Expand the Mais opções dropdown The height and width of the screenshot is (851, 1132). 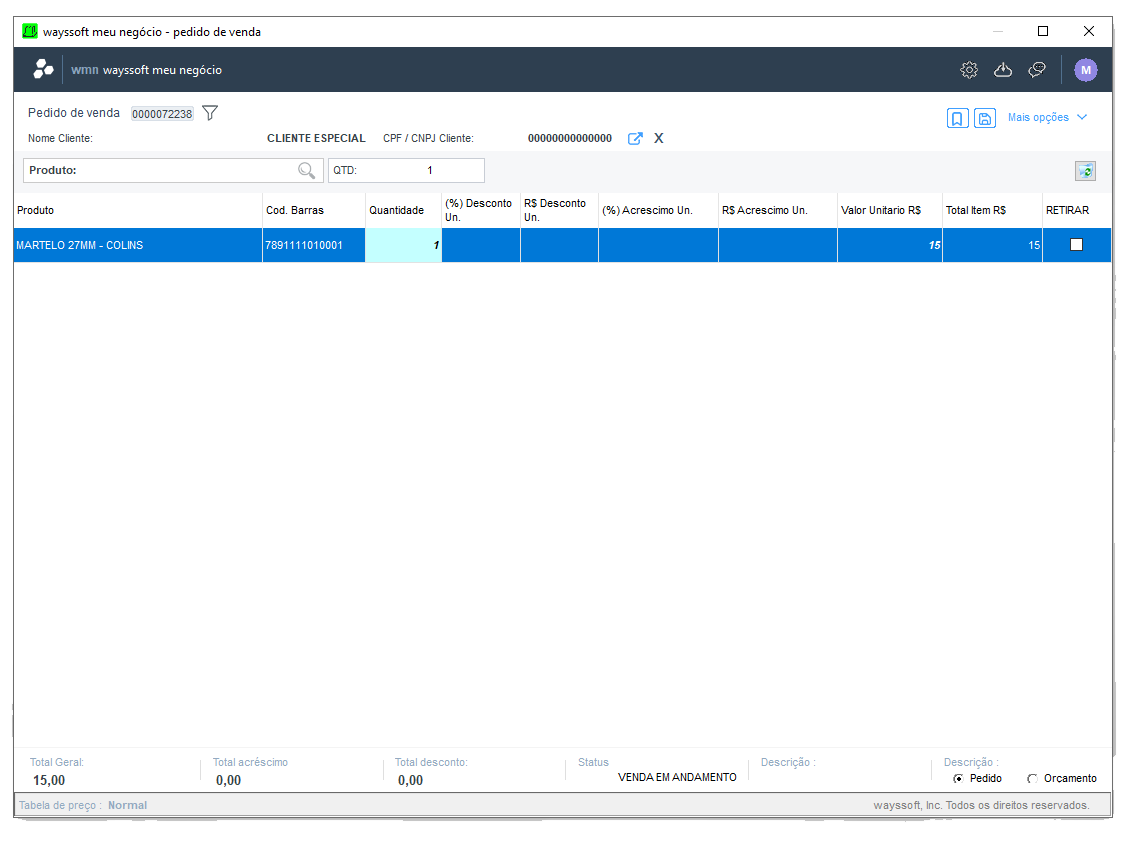(x=1047, y=117)
